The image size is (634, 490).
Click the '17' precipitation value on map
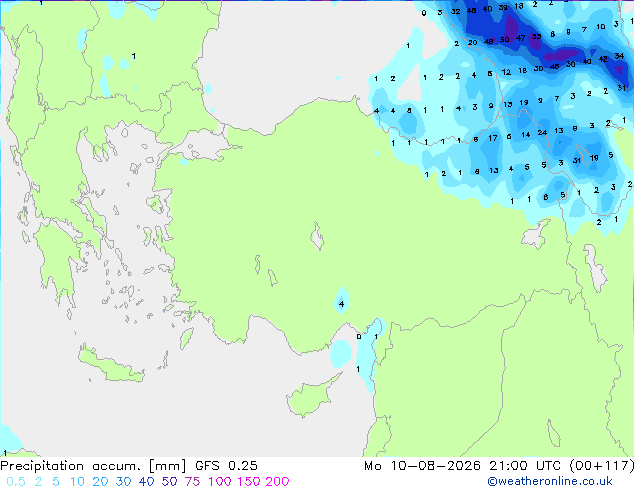pyautogui.click(x=492, y=138)
